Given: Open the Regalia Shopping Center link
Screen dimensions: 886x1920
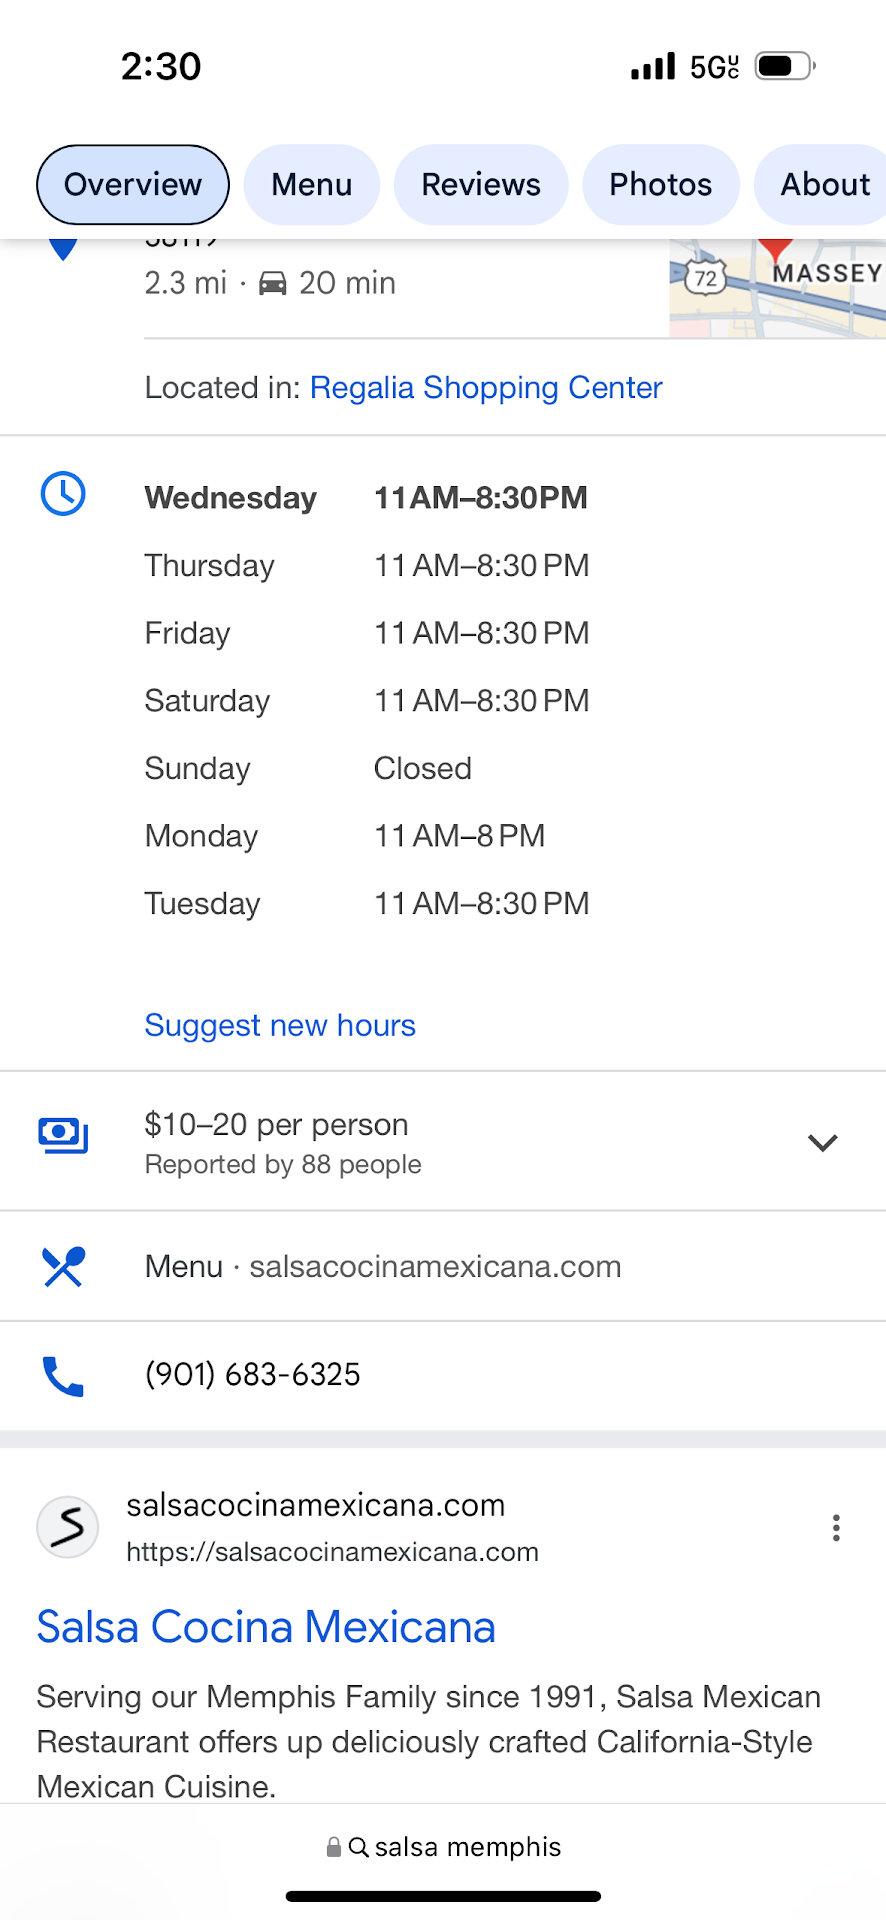Looking at the screenshot, I should [486, 388].
